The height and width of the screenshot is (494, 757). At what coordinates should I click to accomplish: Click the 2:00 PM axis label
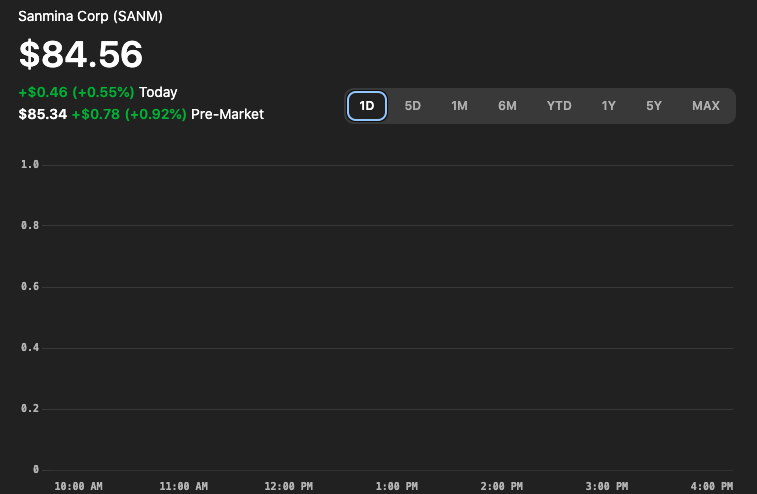(x=502, y=486)
